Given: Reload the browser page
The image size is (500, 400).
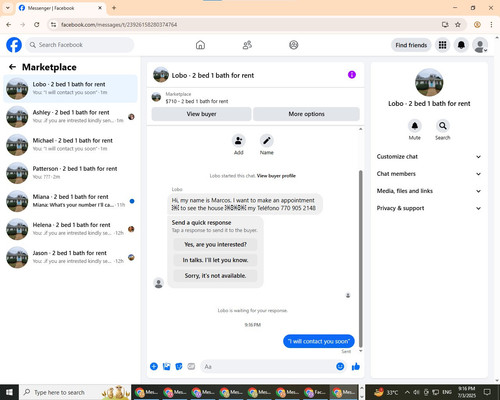Looking at the screenshot, I should (x=37, y=25).
